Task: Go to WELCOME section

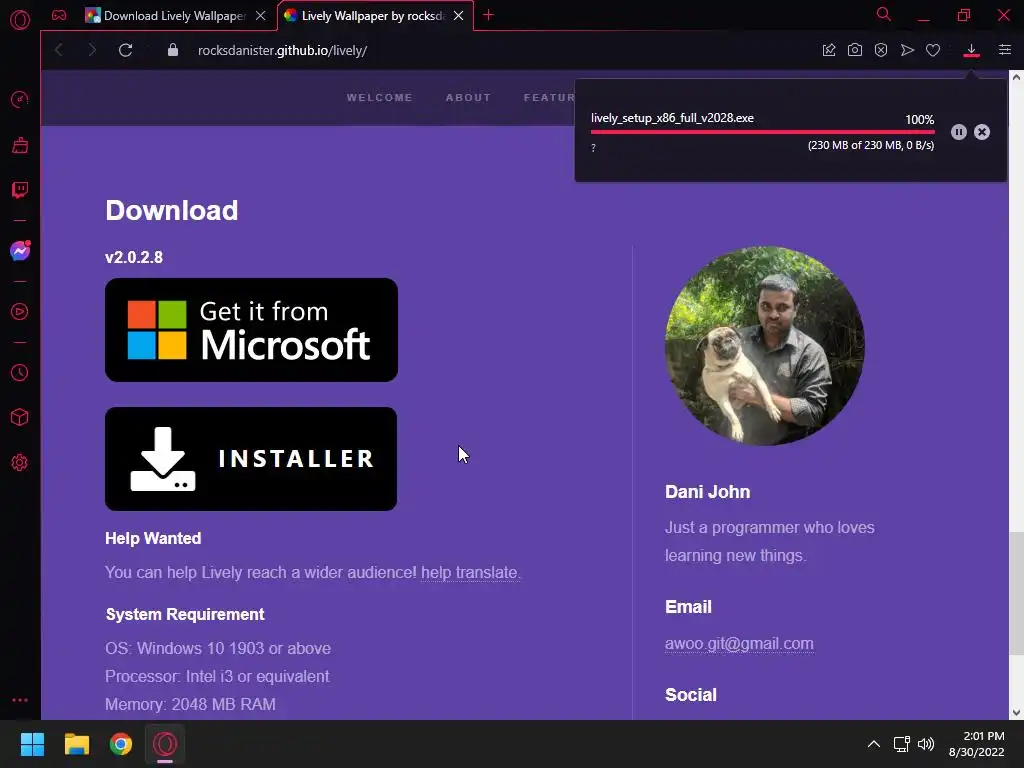Action: [379, 97]
